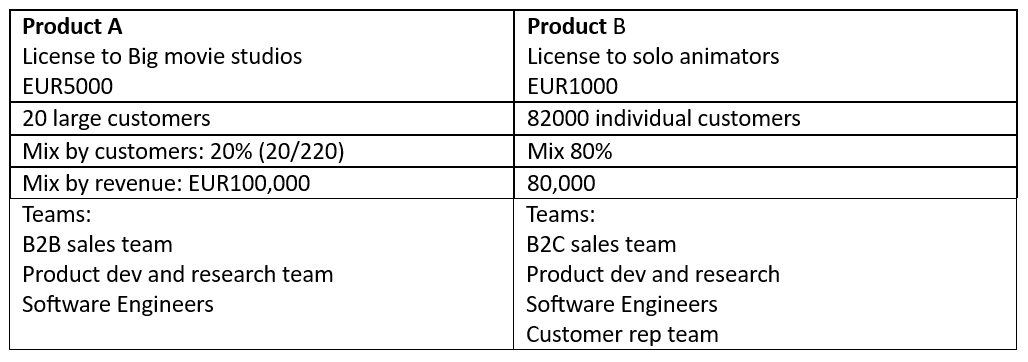
Task: Click Product B 'Product dev and research' line
Action: (x=653, y=274)
